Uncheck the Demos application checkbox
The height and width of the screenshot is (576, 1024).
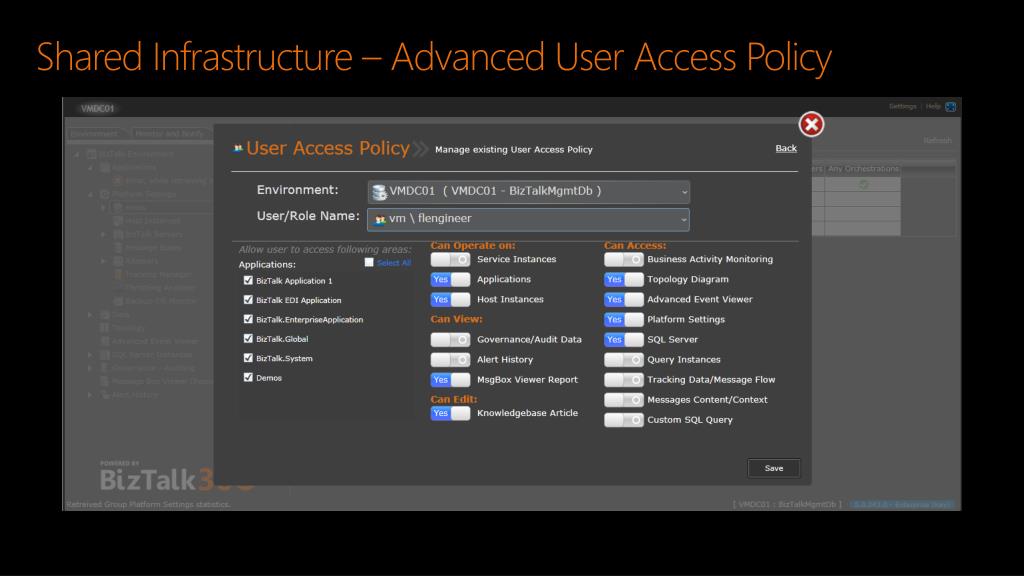[248, 377]
